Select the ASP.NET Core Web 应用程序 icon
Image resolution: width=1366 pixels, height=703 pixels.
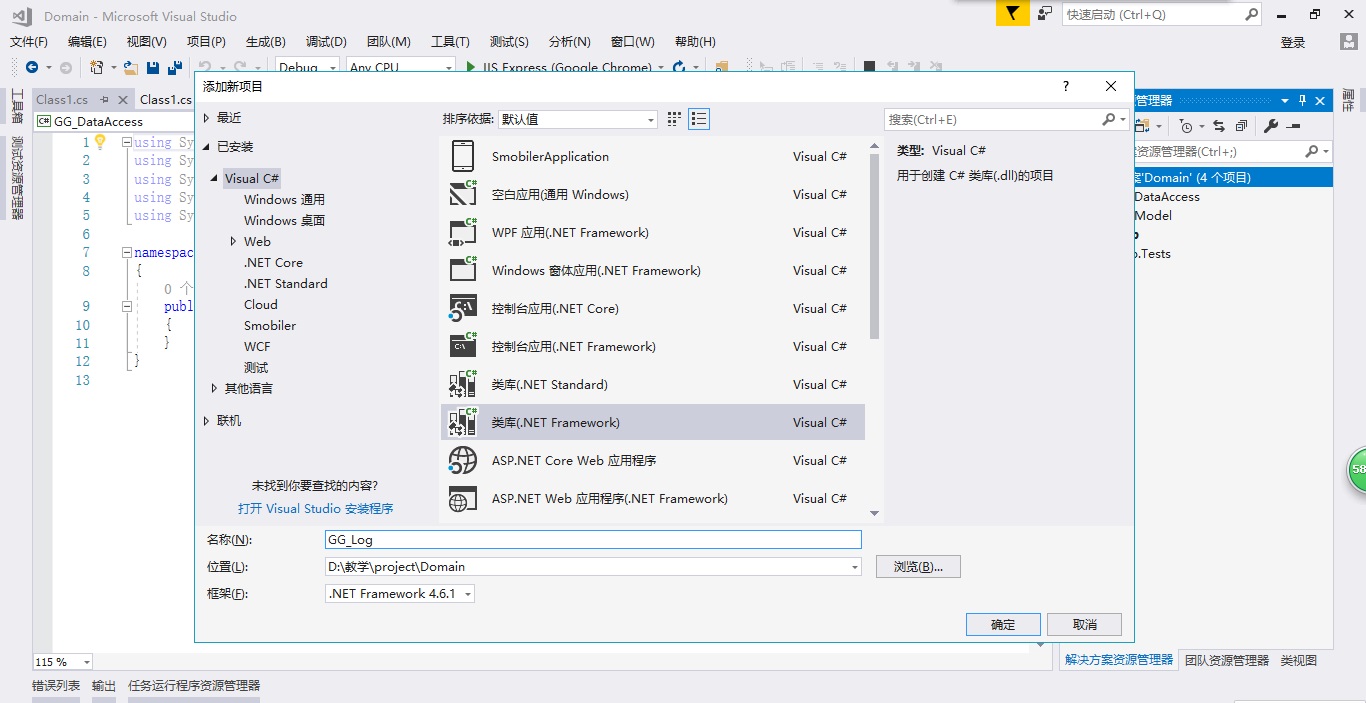[x=463, y=461]
